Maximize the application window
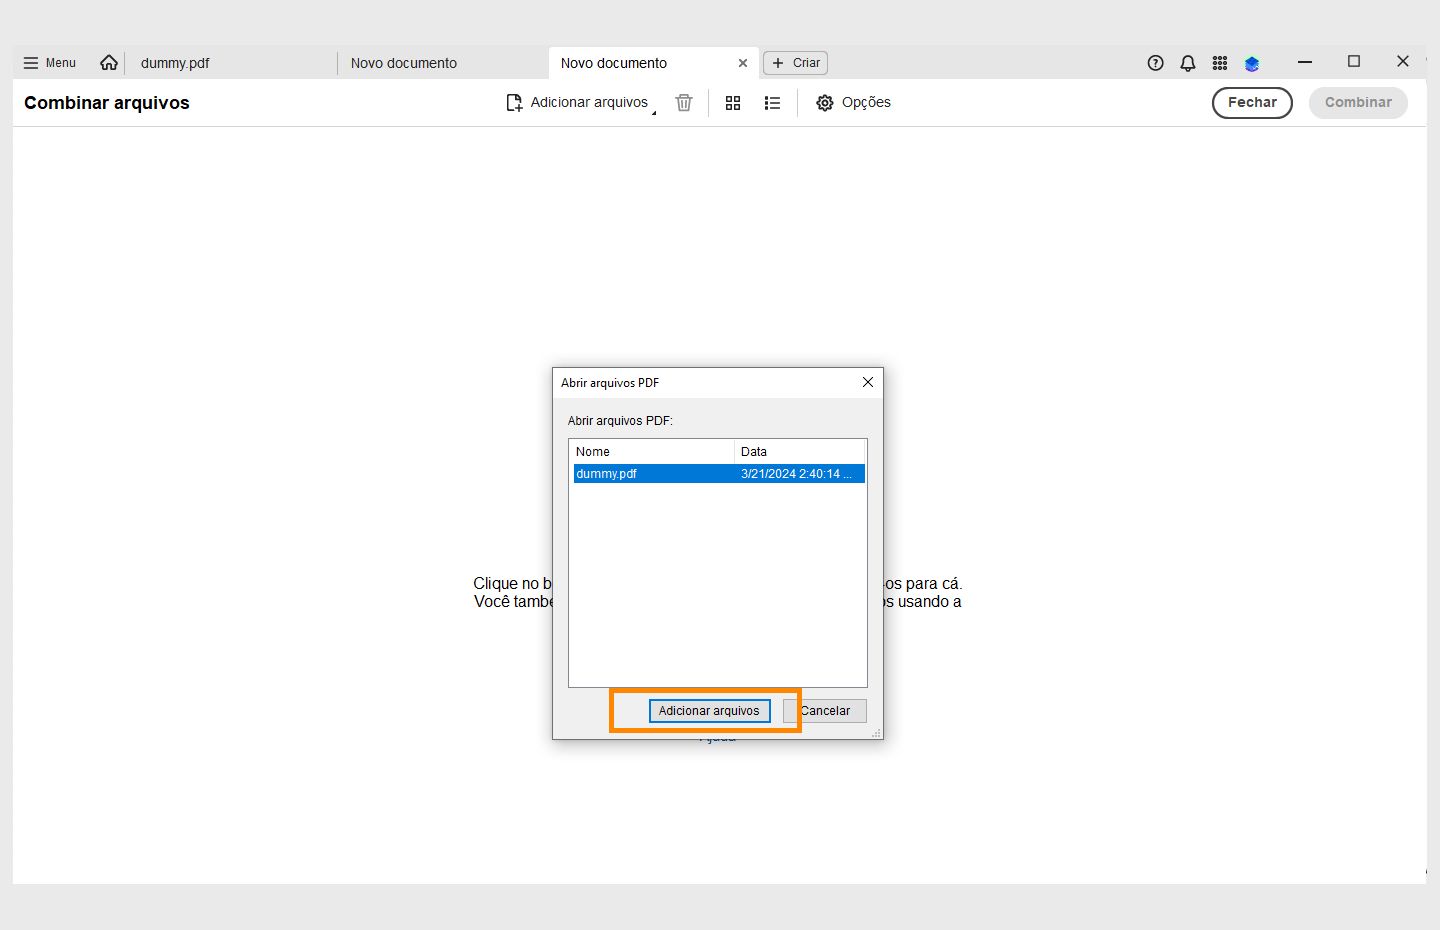 [1354, 62]
